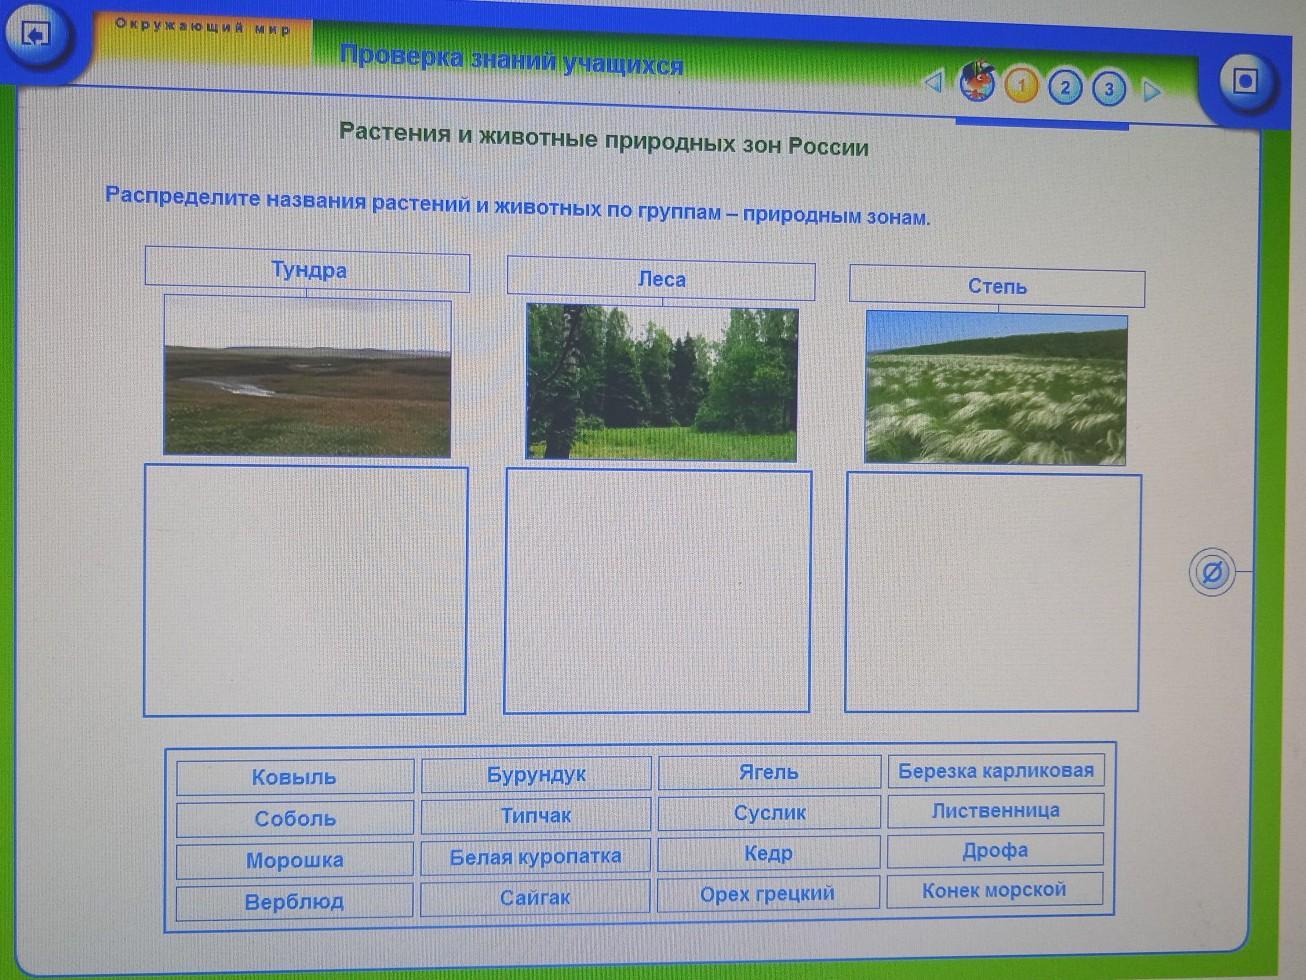Open task page 2
The width and height of the screenshot is (1306, 980).
click(x=1065, y=88)
